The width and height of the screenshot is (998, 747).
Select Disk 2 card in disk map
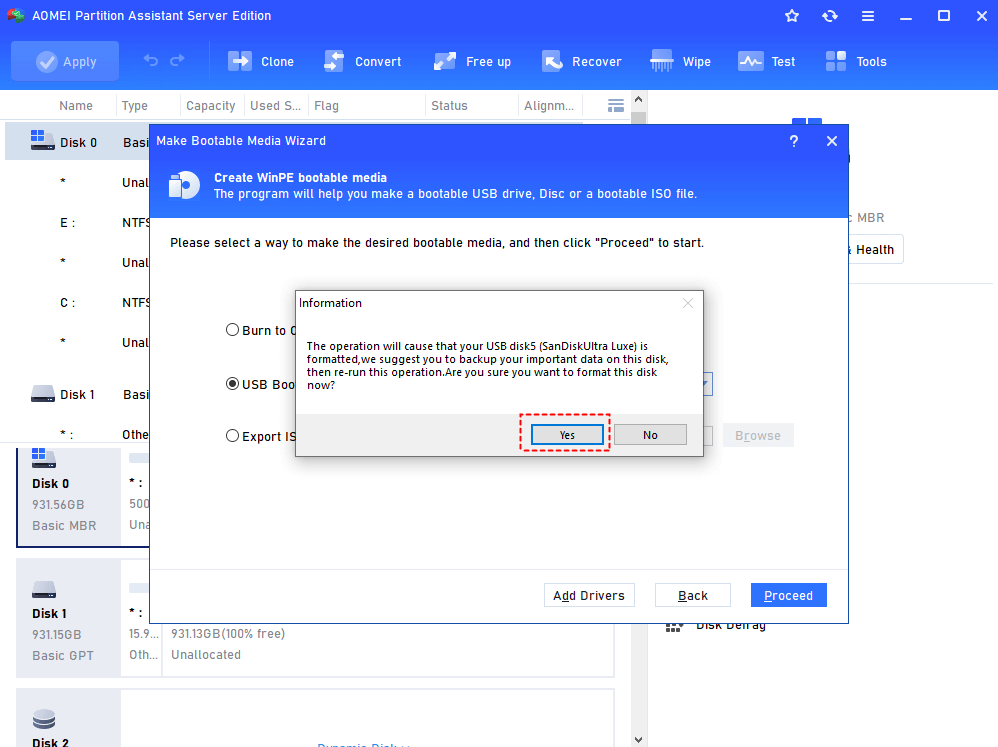pyautogui.click(x=69, y=720)
